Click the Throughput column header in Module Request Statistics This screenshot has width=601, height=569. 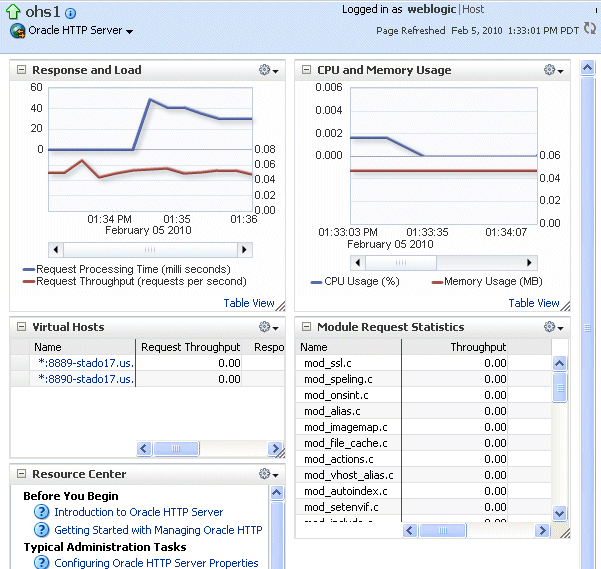pyautogui.click(x=478, y=347)
